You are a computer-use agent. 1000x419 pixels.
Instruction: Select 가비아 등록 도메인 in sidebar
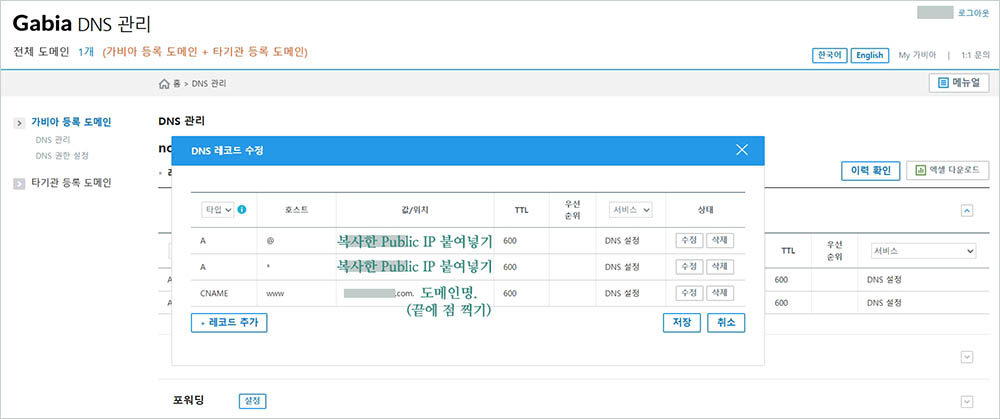coord(71,122)
